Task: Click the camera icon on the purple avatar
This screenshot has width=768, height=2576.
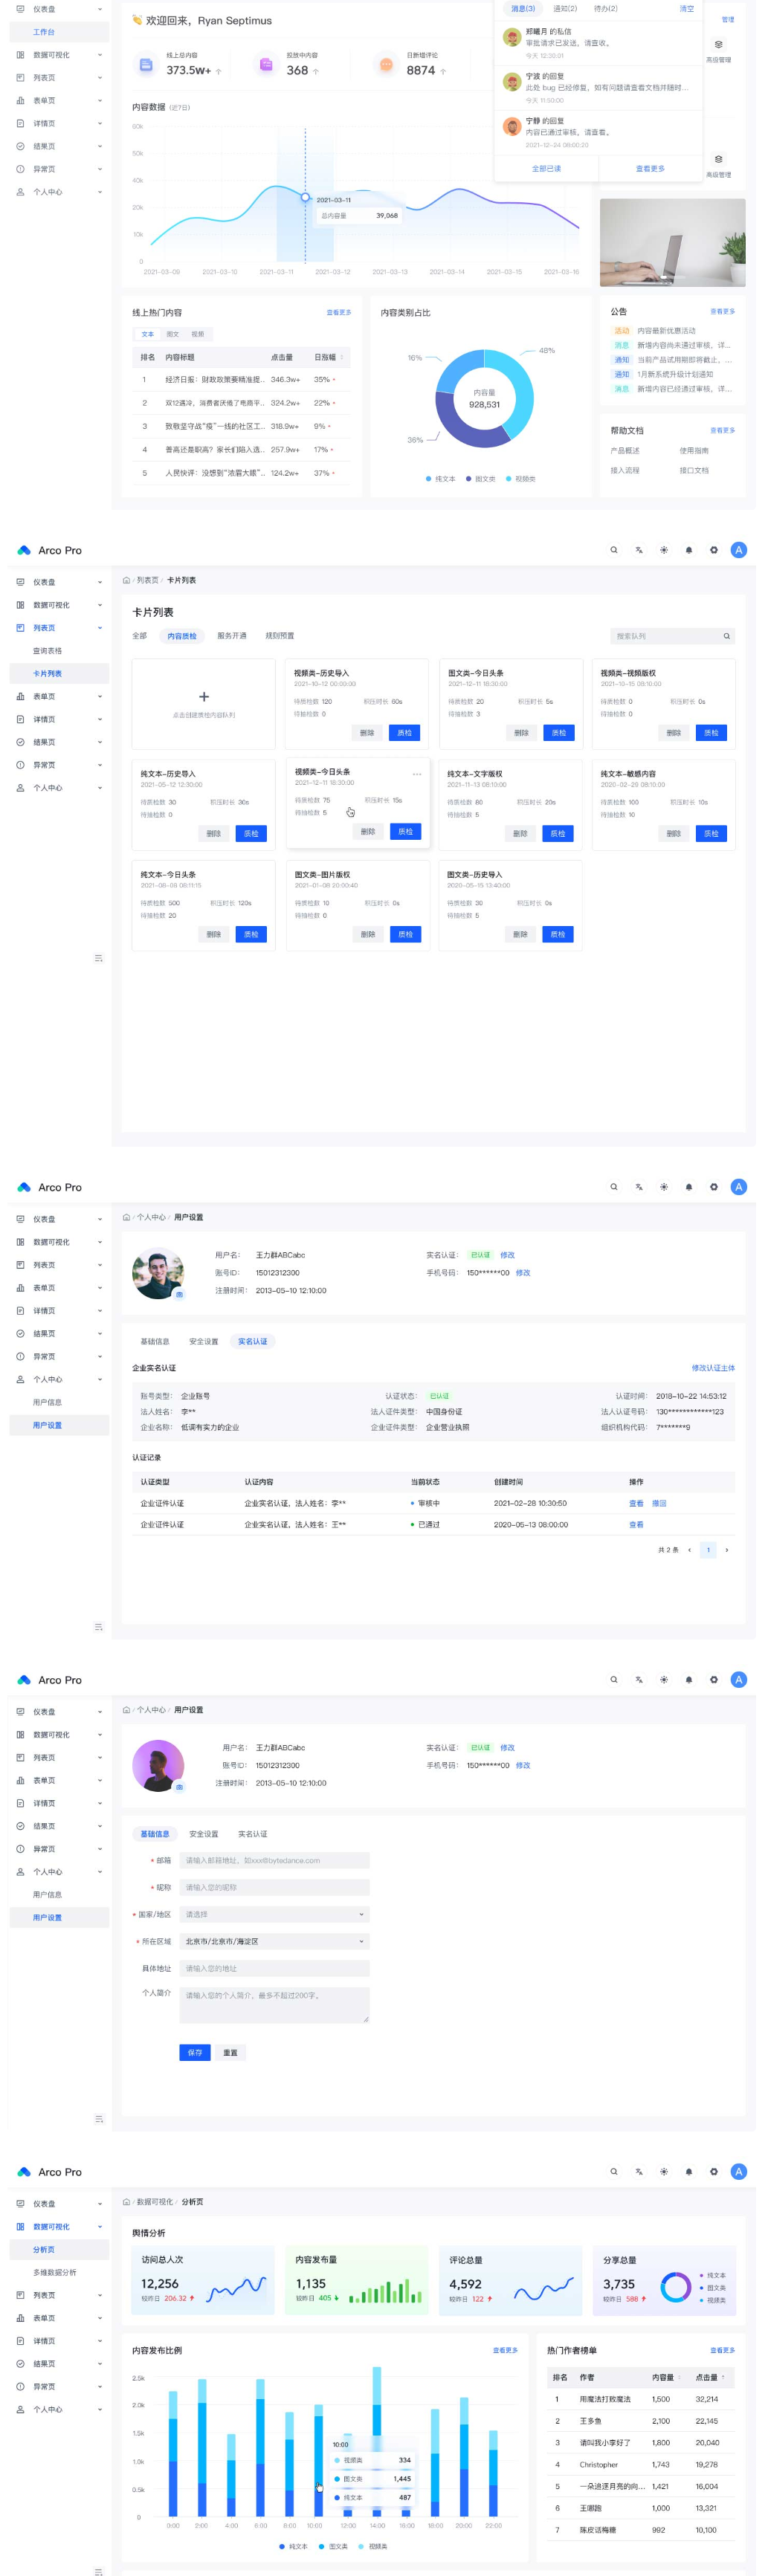Action: point(180,1787)
